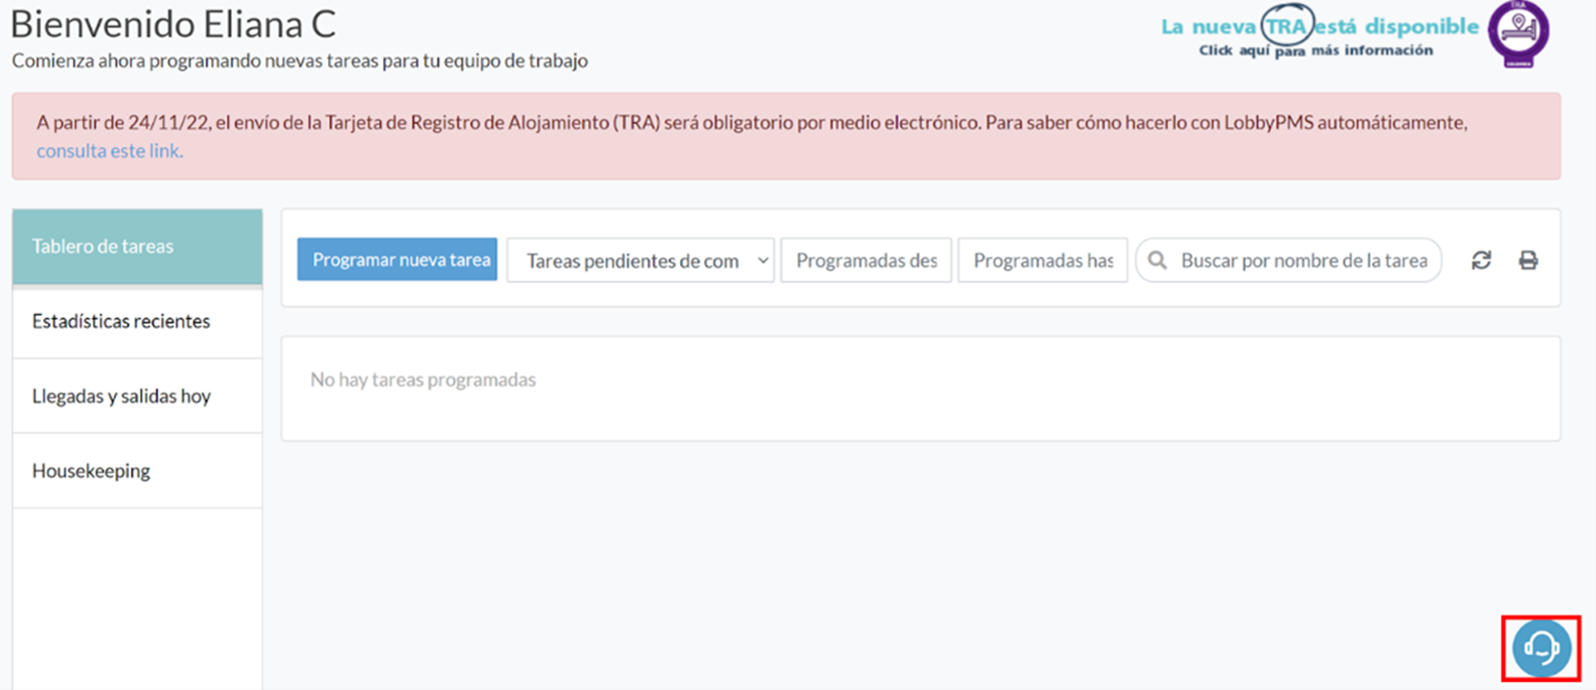Click the purple TRA bed badge icon
The width and height of the screenshot is (1596, 690).
click(1518, 33)
